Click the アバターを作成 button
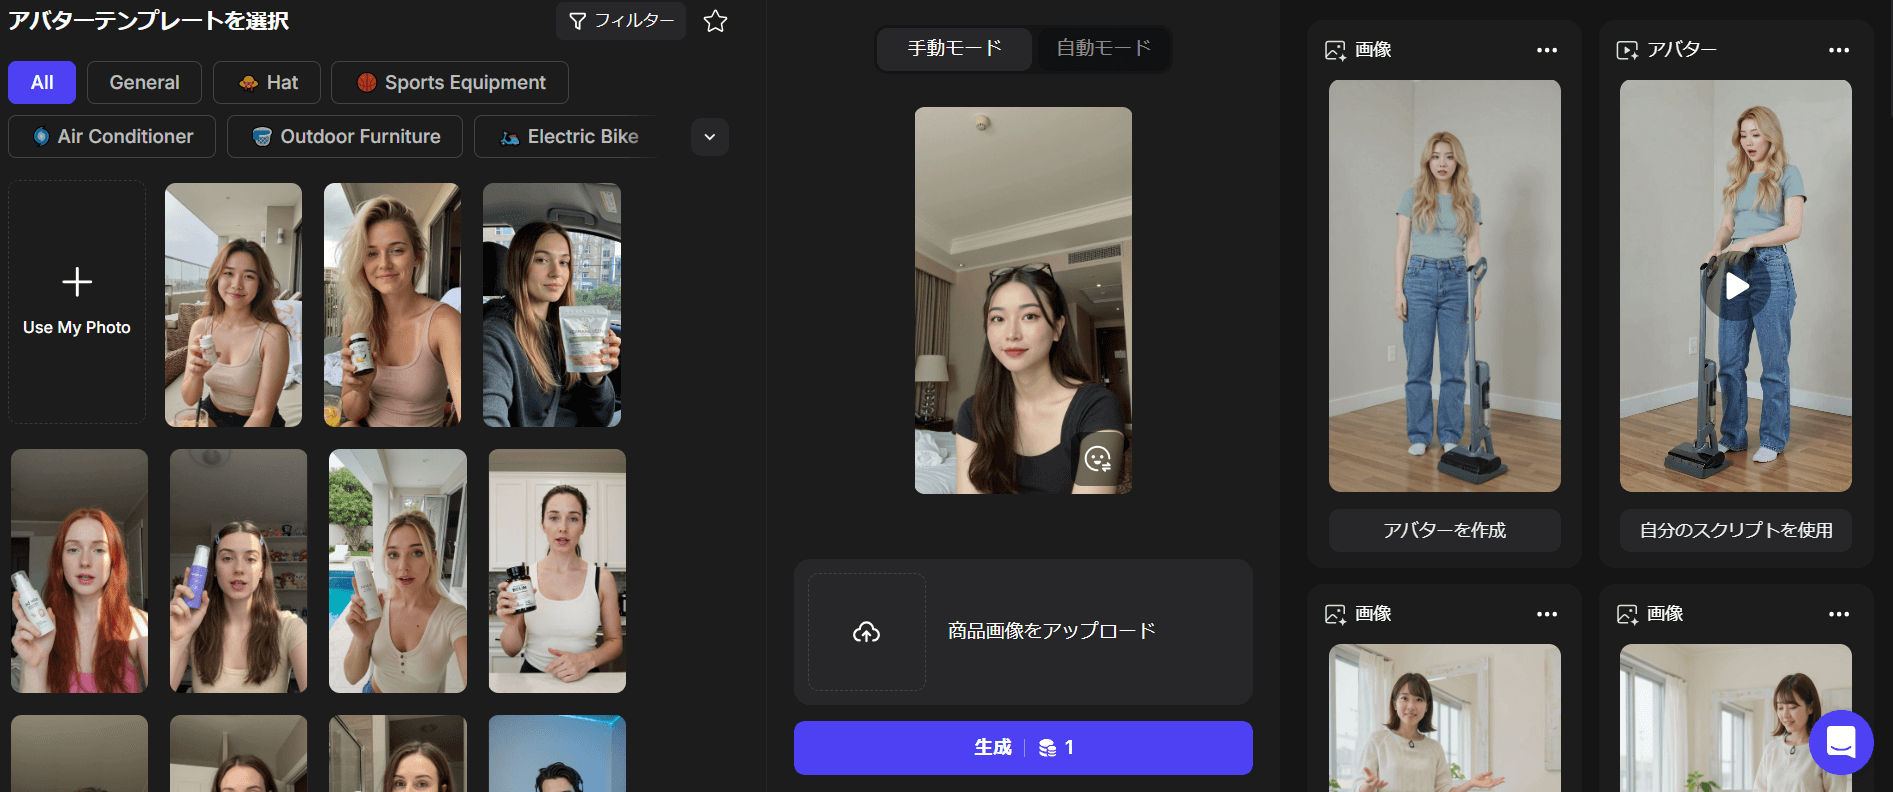The width and height of the screenshot is (1893, 792). 1445,530
